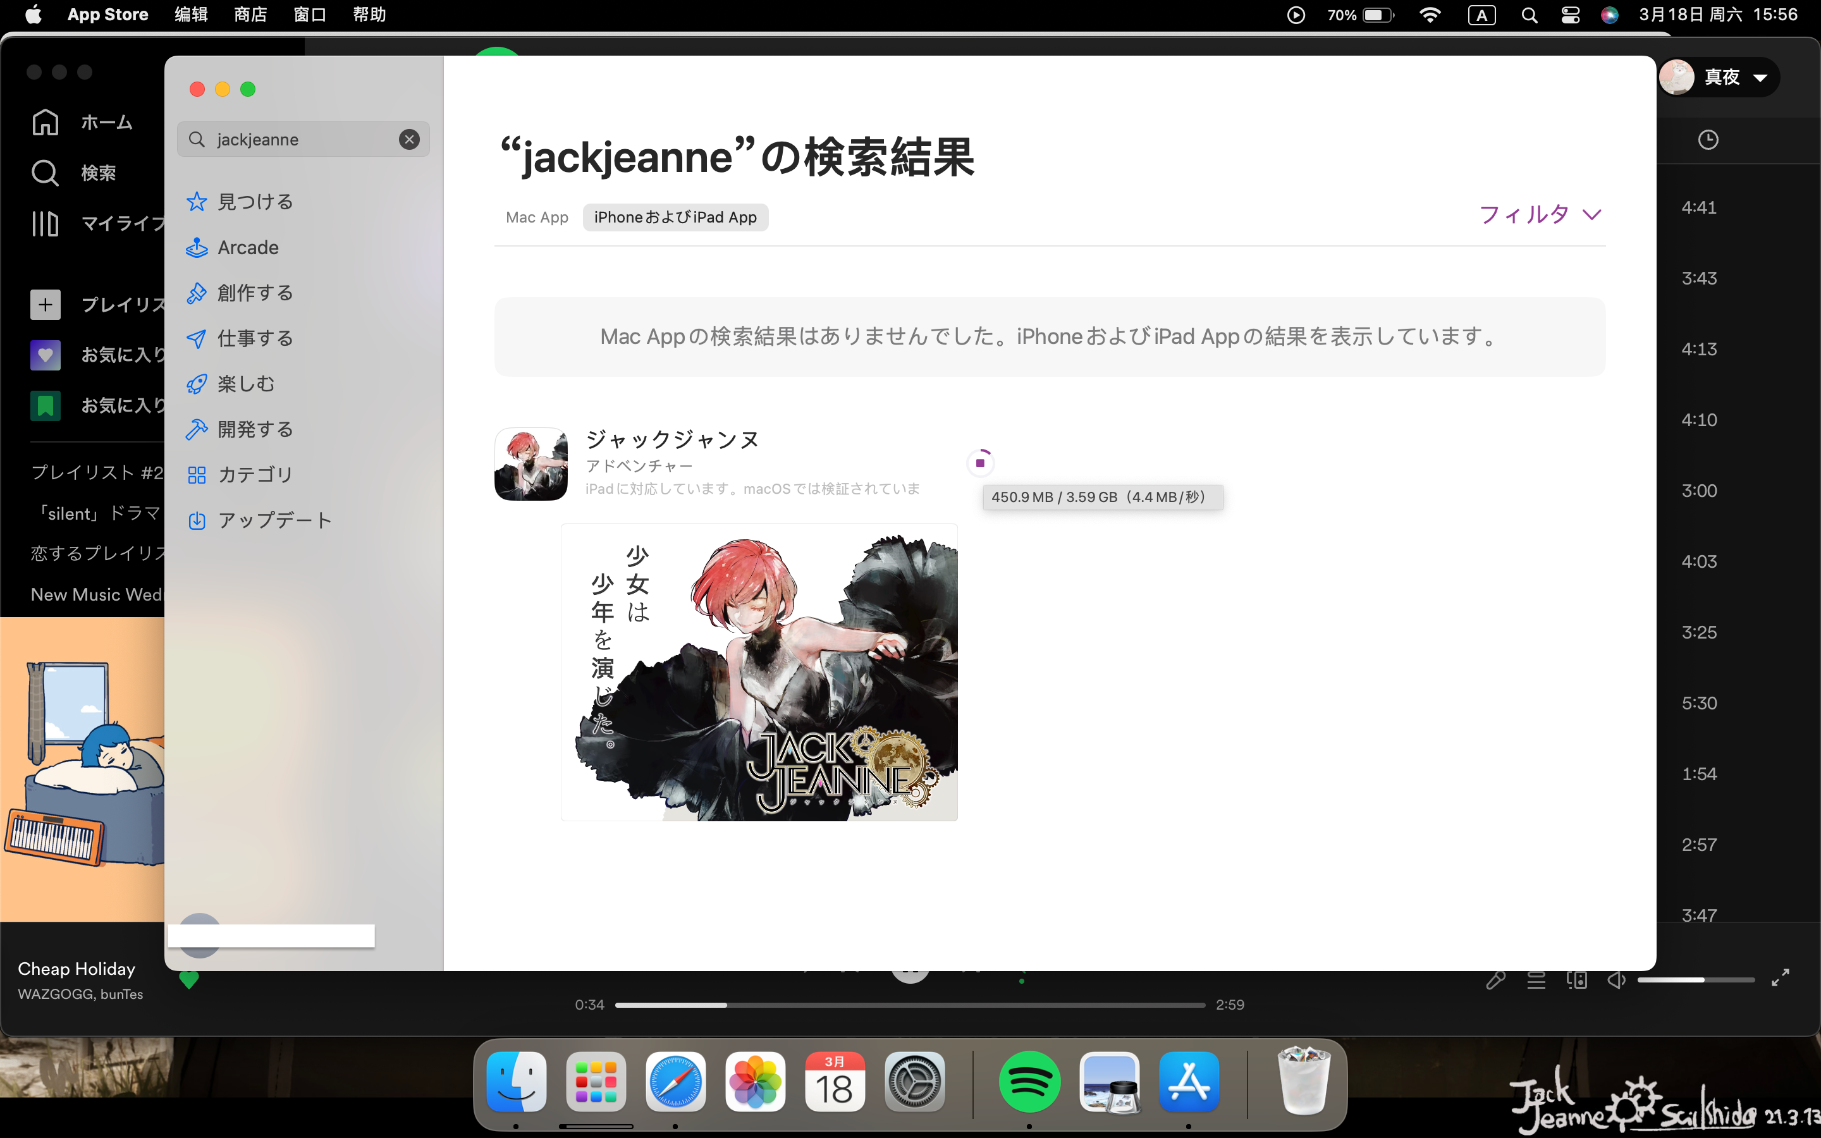Open Spotify lyrics microphone icon
Screen dimensions: 1821x1138
1496,980
